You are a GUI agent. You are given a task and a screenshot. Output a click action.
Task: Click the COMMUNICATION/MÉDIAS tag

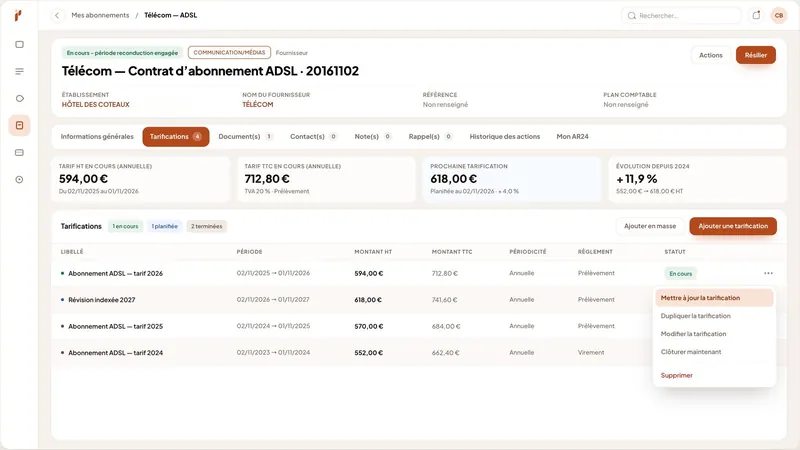click(x=229, y=53)
